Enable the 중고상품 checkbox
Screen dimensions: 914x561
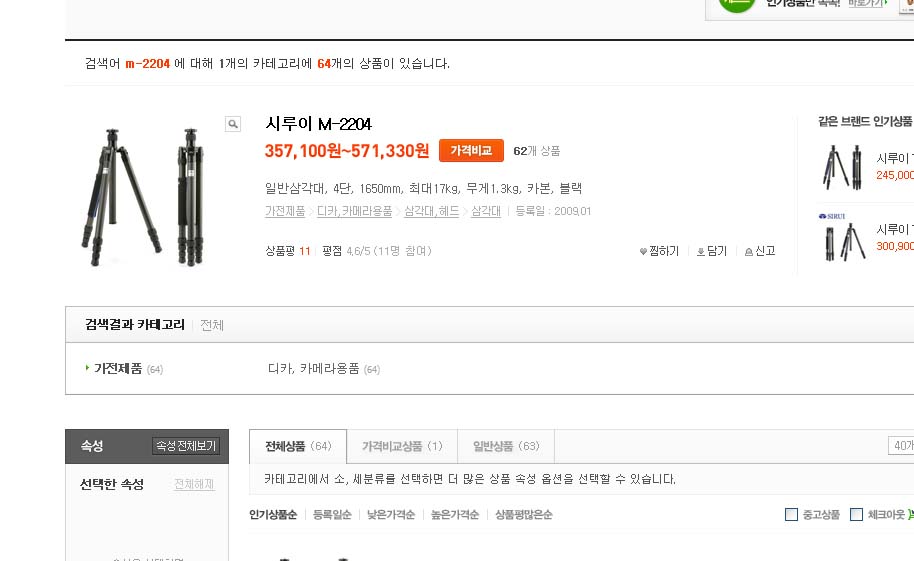791,514
